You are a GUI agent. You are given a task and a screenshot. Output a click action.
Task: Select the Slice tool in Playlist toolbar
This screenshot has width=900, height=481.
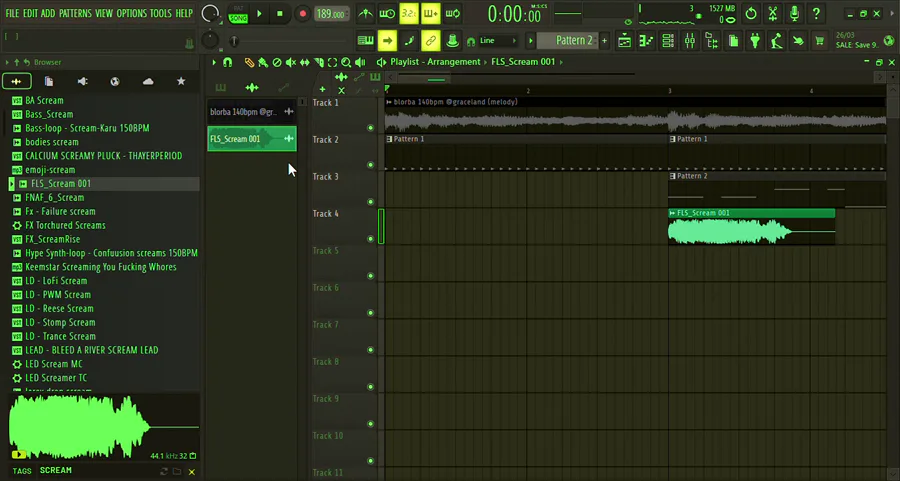319,63
